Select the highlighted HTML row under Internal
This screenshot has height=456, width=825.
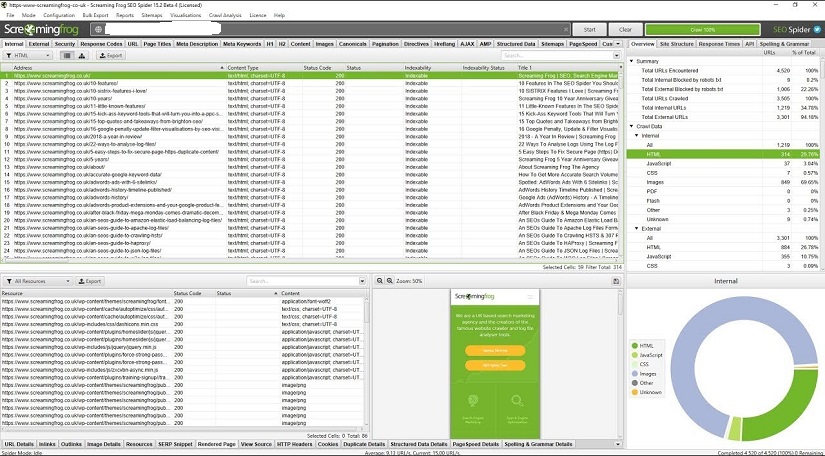(x=723, y=154)
